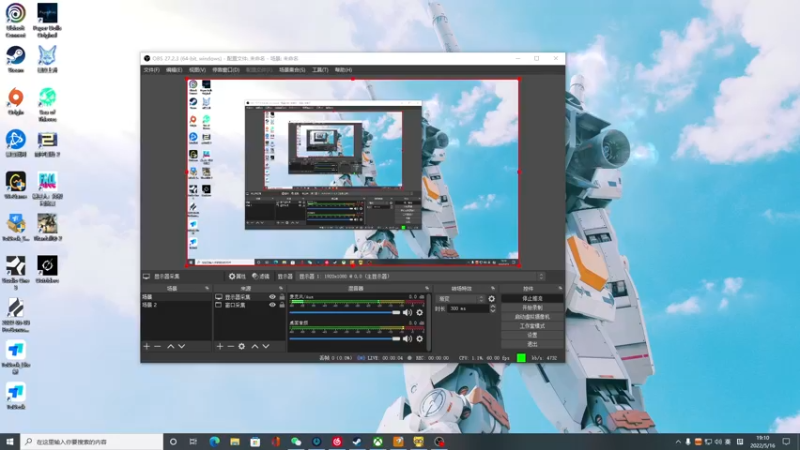Image resolution: width=800 pixels, height=450 pixels.
Task: Click the desktop audio volume slider
Action: (345, 341)
